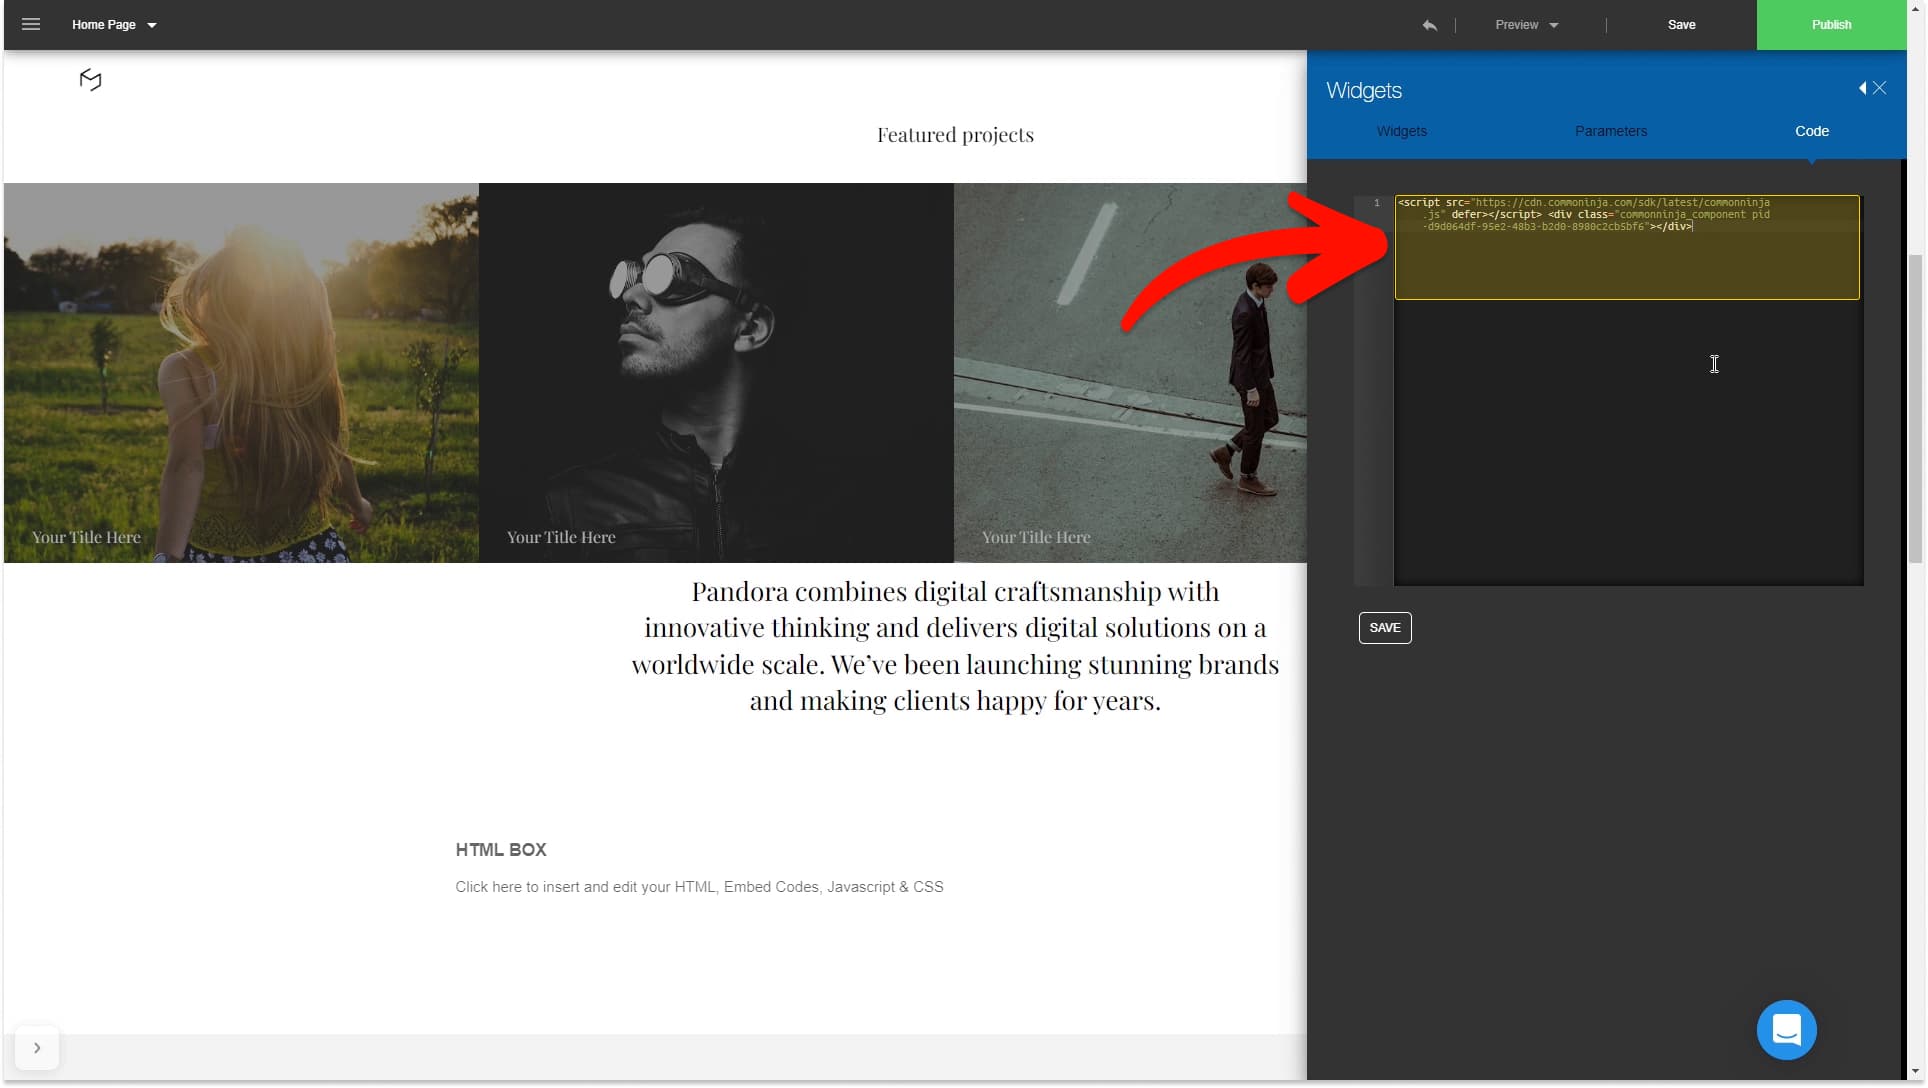Viewport: 1928px width, 1088px height.
Task: Select the man with goggles project thumbnail
Action: pyautogui.click(x=716, y=372)
